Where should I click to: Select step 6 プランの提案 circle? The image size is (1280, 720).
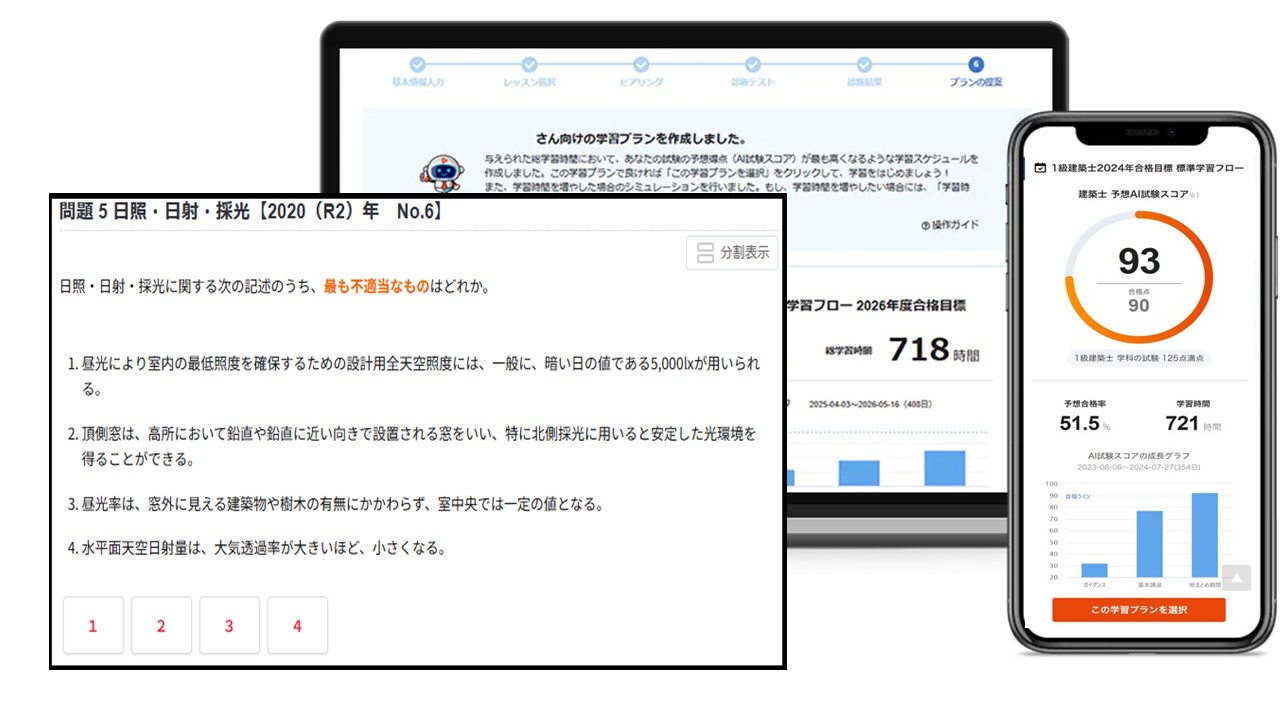point(976,65)
